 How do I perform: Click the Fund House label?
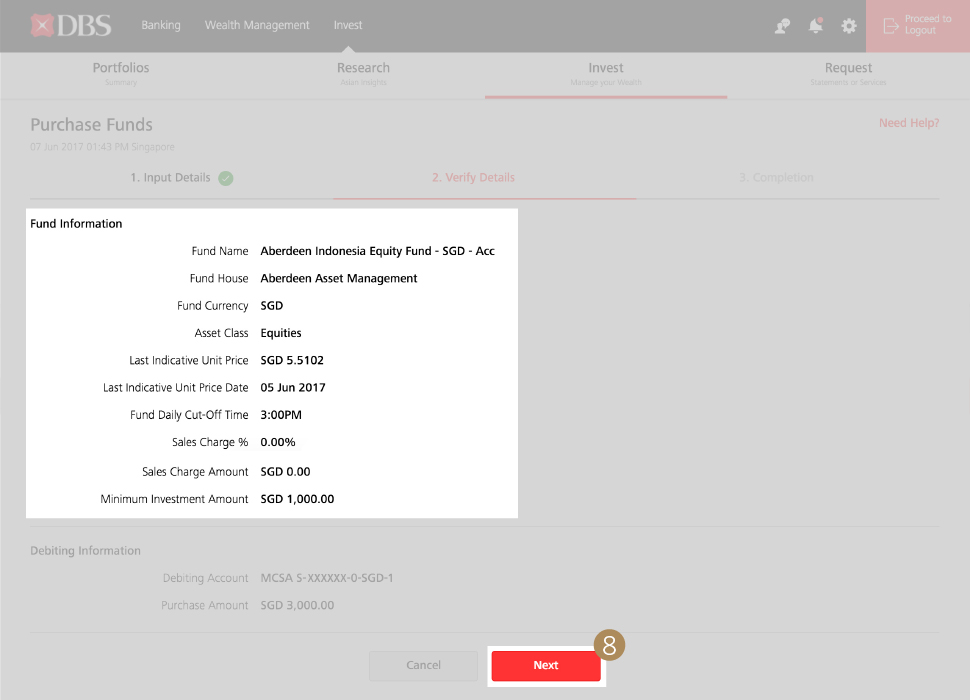pyautogui.click(x=219, y=278)
